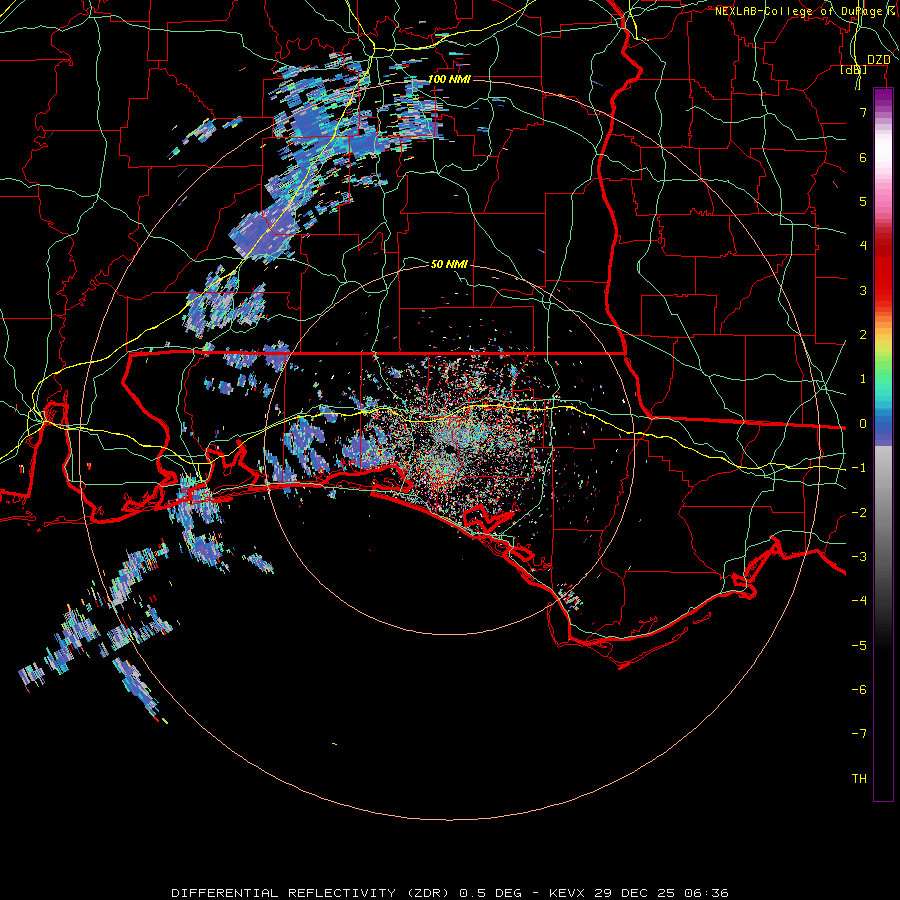Click the 7 value on the color scale
The width and height of the screenshot is (900, 900).
pyautogui.click(x=863, y=112)
